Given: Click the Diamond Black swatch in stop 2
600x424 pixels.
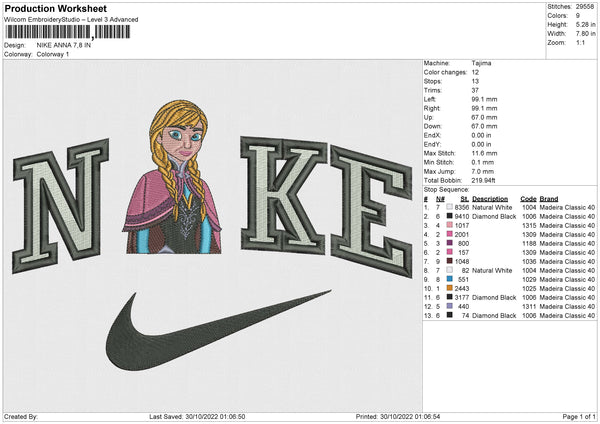Looking at the screenshot, I should click(449, 216).
